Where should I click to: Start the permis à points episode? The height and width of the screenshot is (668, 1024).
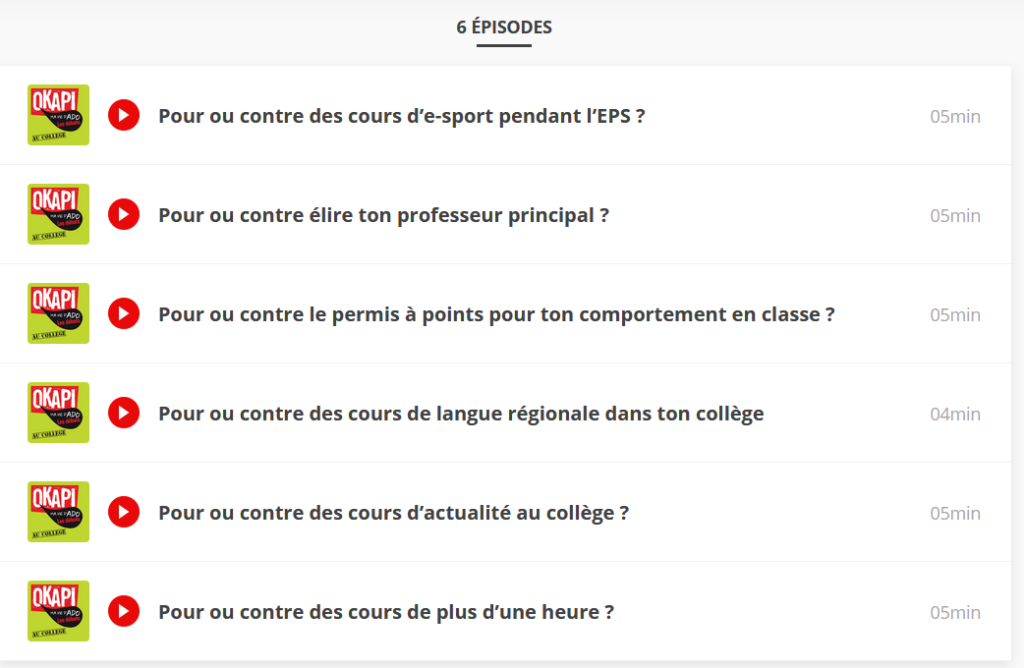point(124,314)
